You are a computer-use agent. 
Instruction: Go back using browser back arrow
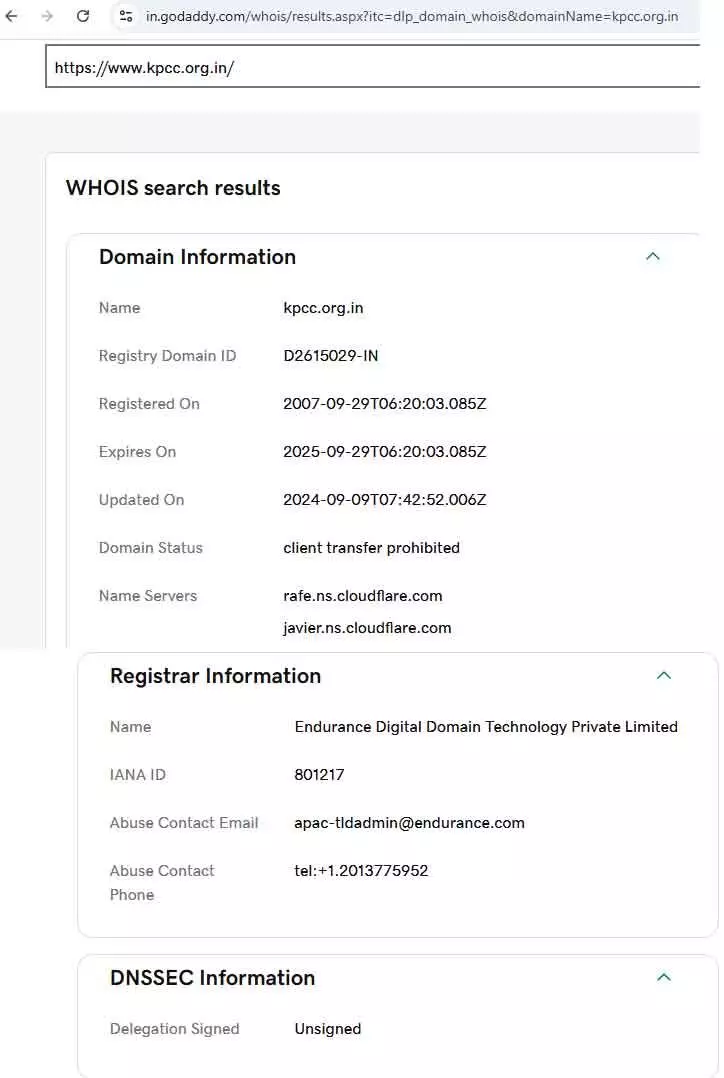click(11, 16)
